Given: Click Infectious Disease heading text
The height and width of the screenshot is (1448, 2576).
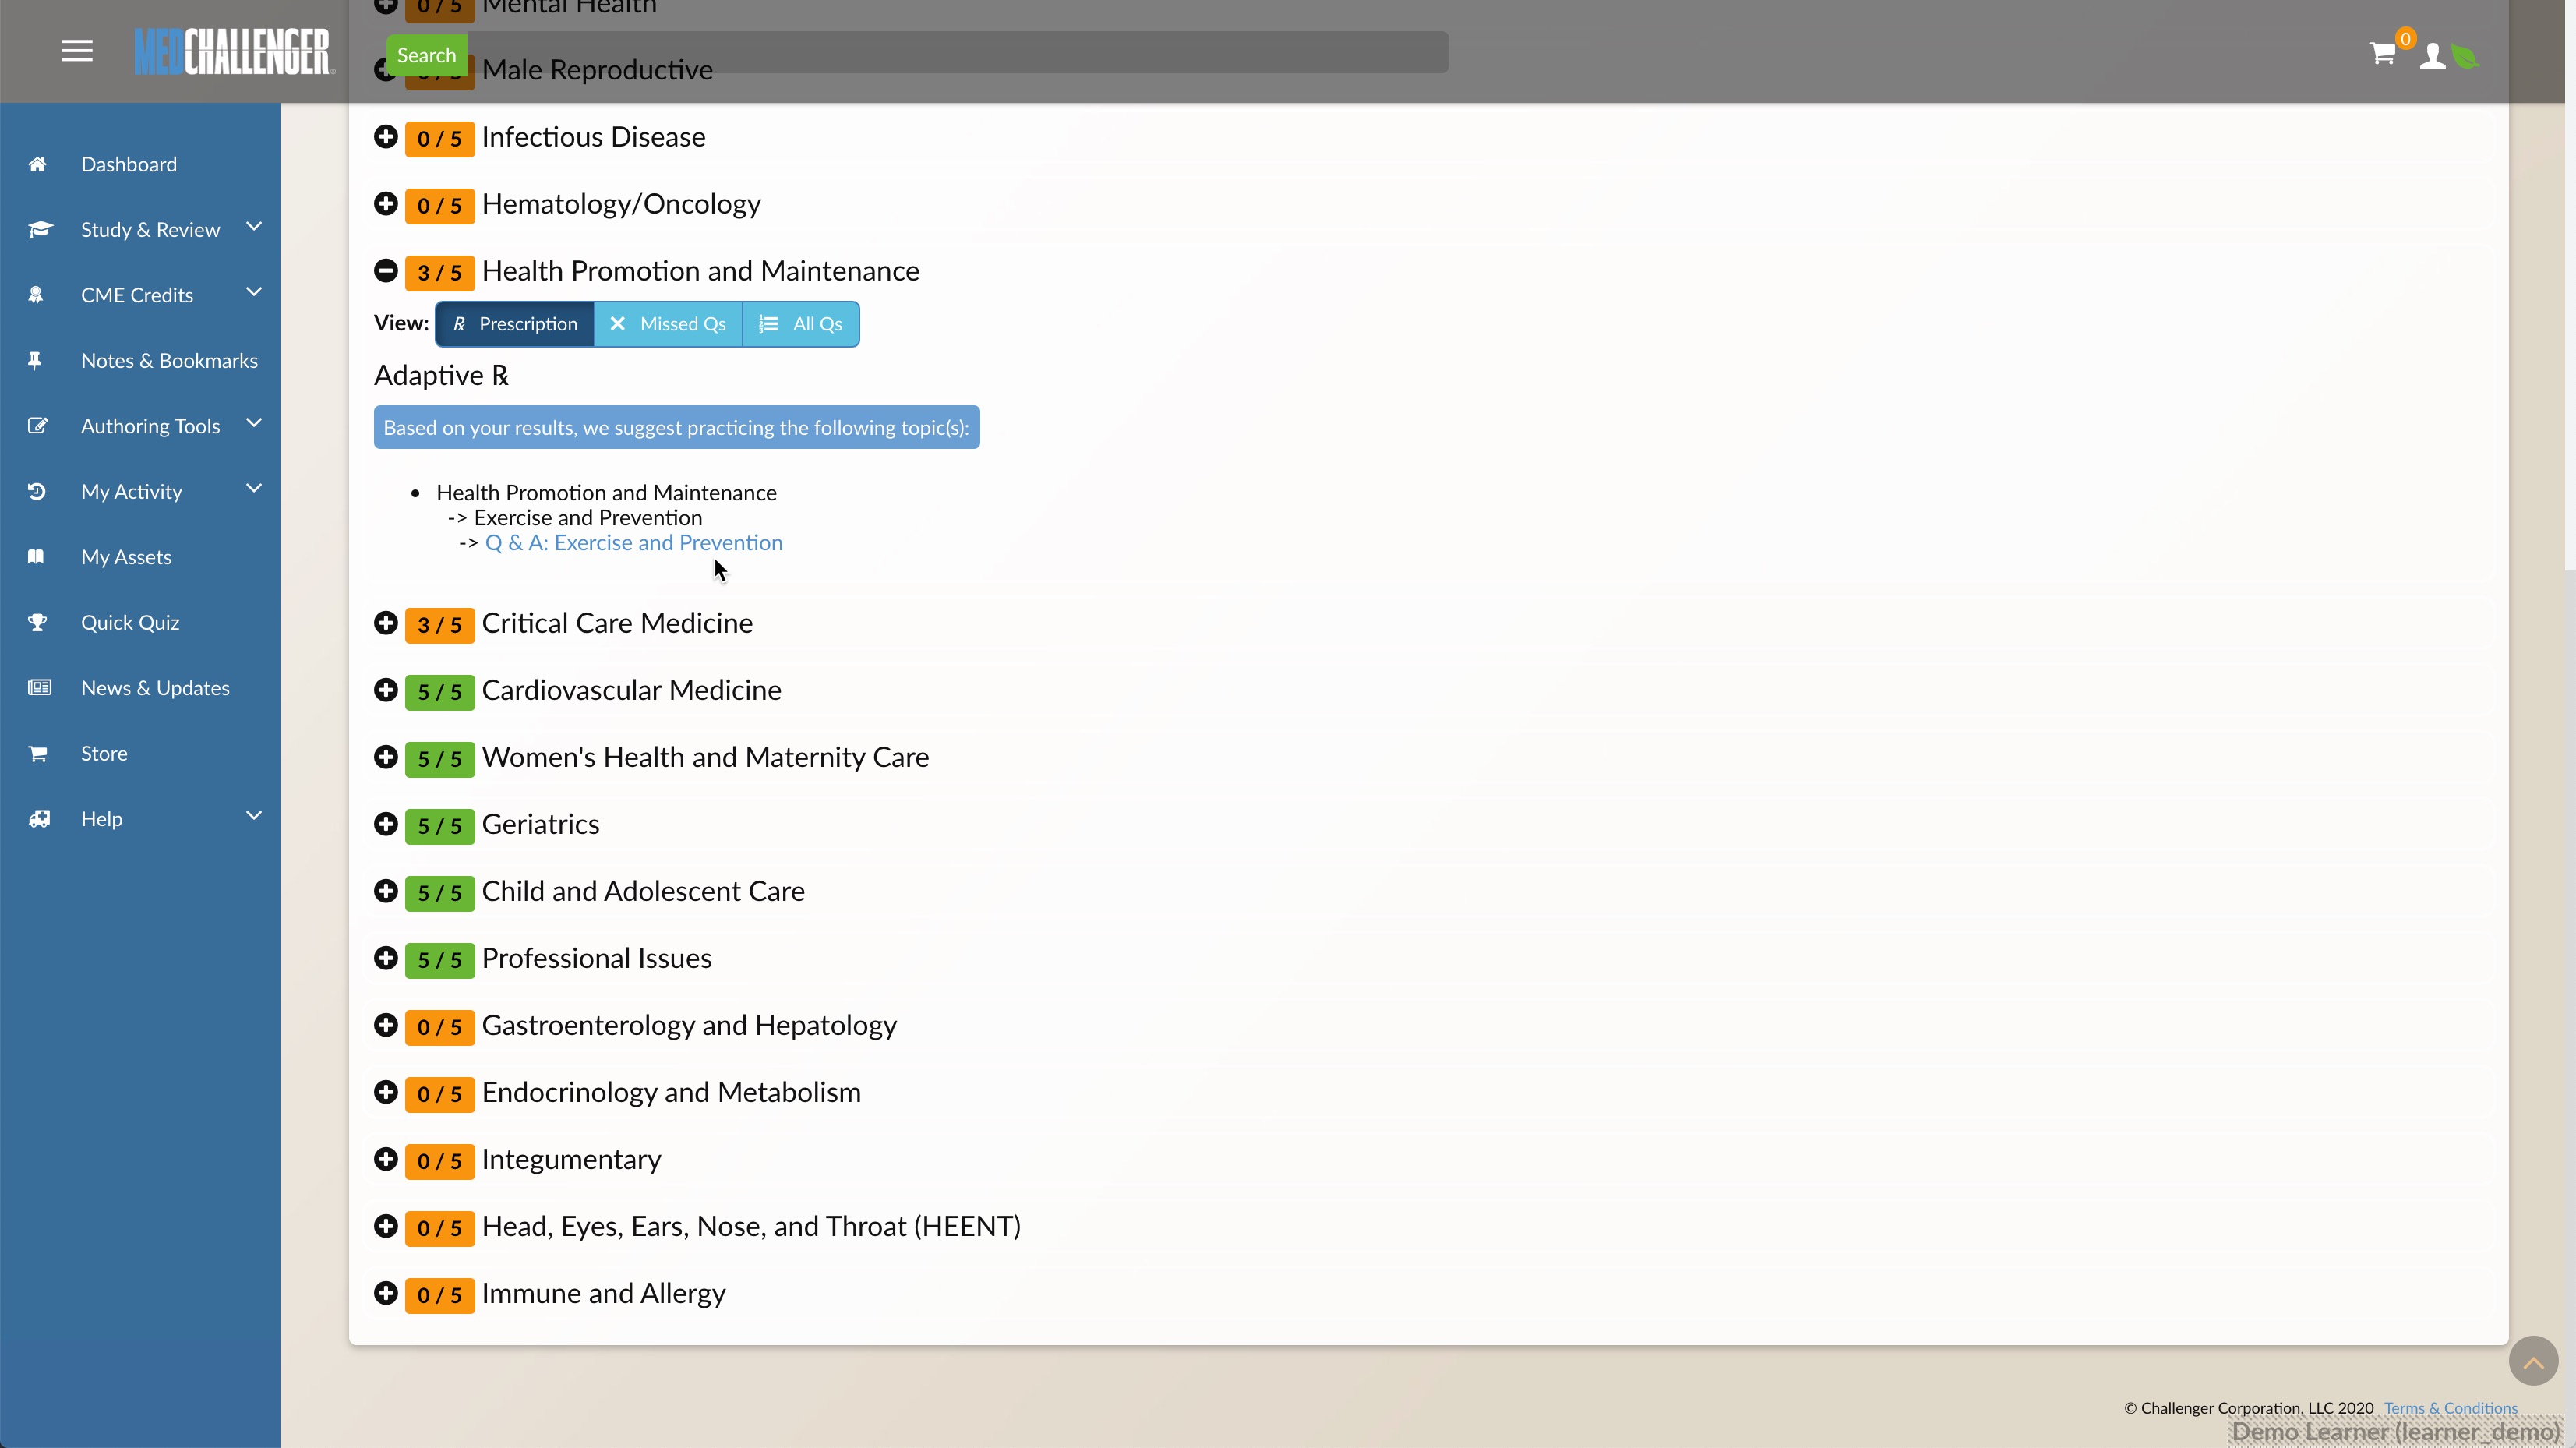Looking at the screenshot, I should tap(594, 137).
